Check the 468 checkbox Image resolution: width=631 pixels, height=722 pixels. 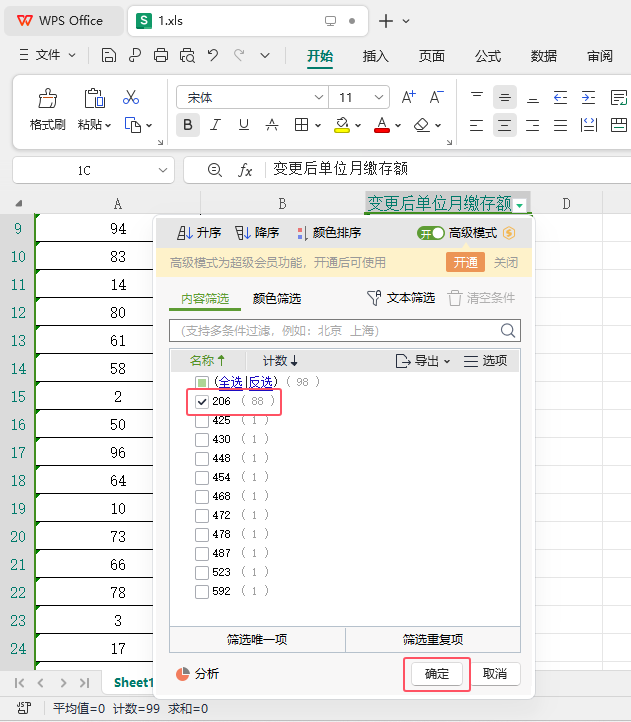coord(202,496)
